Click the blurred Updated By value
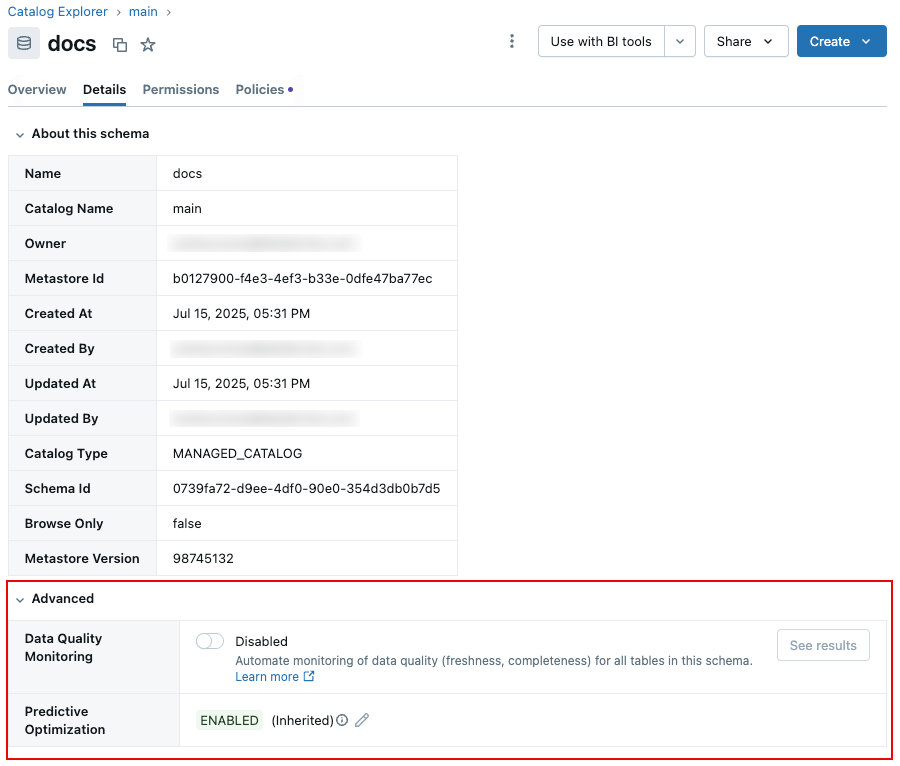900x766 pixels. (x=265, y=418)
